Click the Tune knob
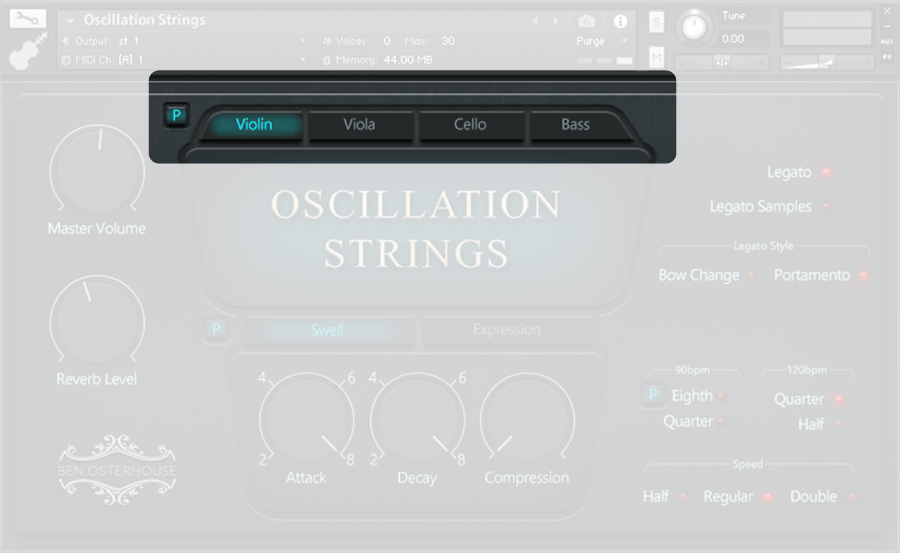The image size is (900, 553). click(x=694, y=27)
